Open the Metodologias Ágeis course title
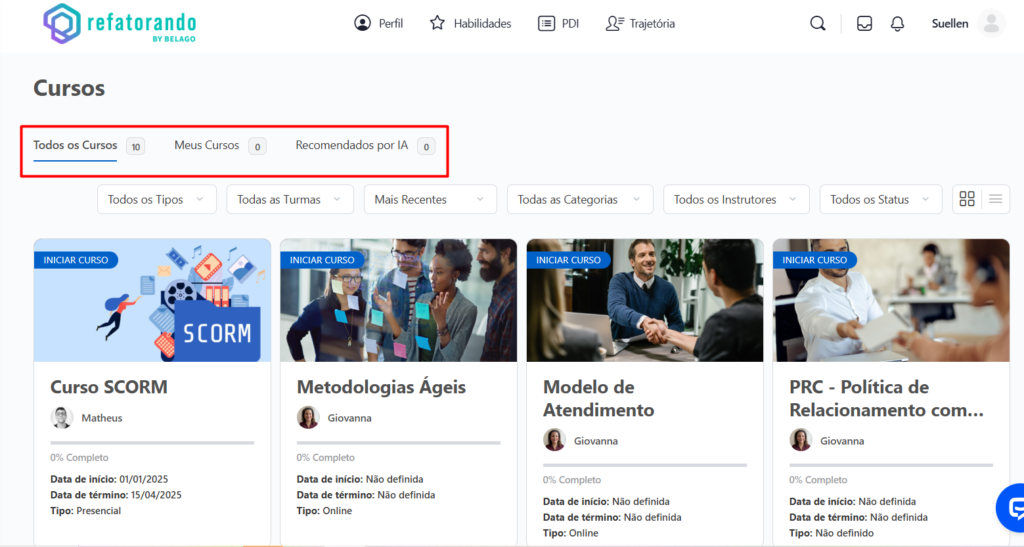 pos(381,387)
